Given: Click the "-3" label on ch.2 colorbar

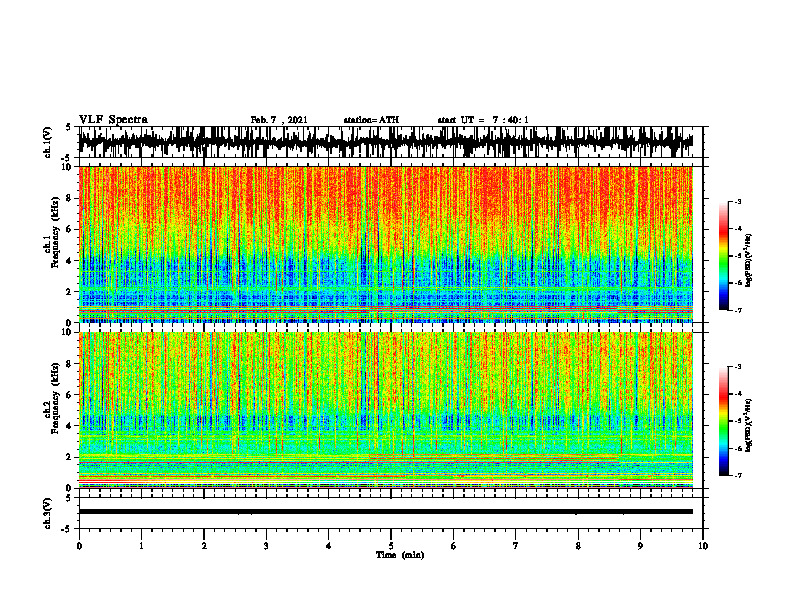Looking at the screenshot, I should (x=738, y=367).
